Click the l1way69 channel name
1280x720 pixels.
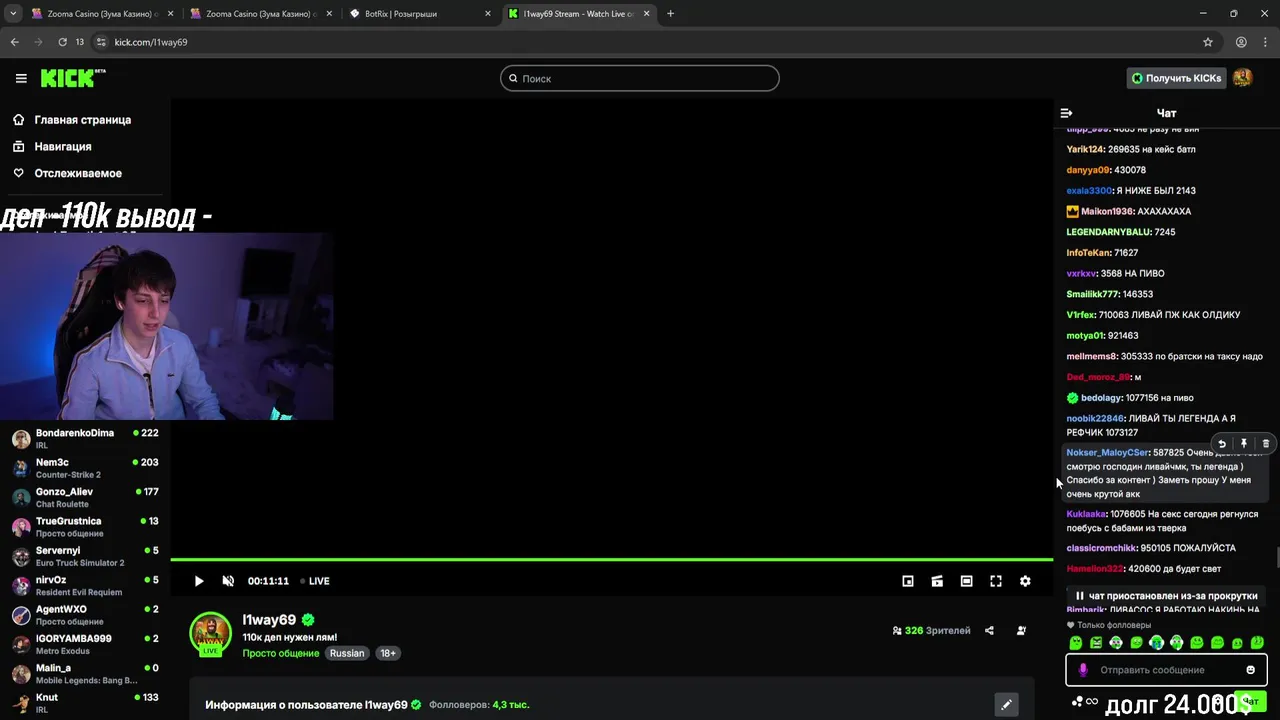coord(269,620)
